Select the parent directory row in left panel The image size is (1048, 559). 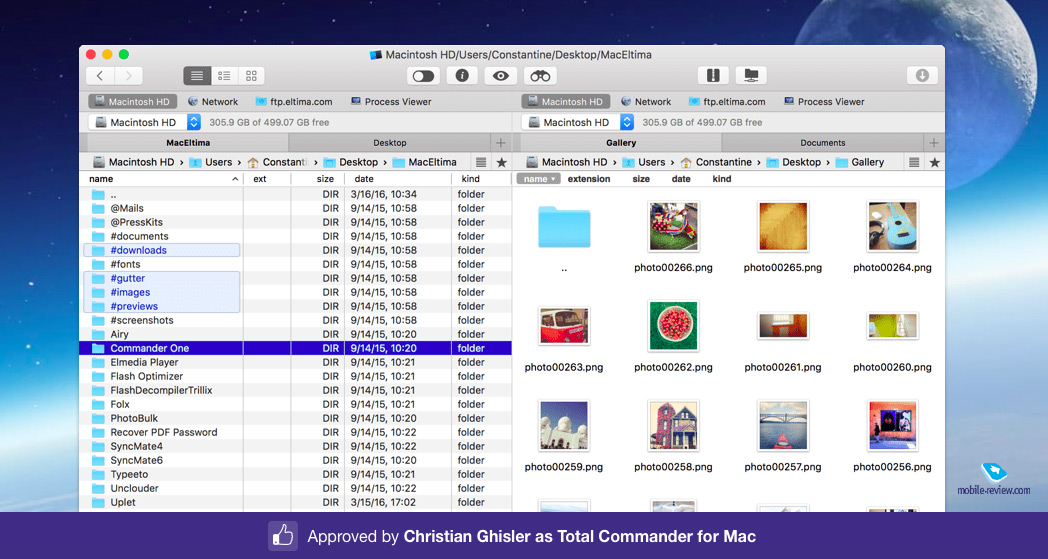[x=295, y=194]
